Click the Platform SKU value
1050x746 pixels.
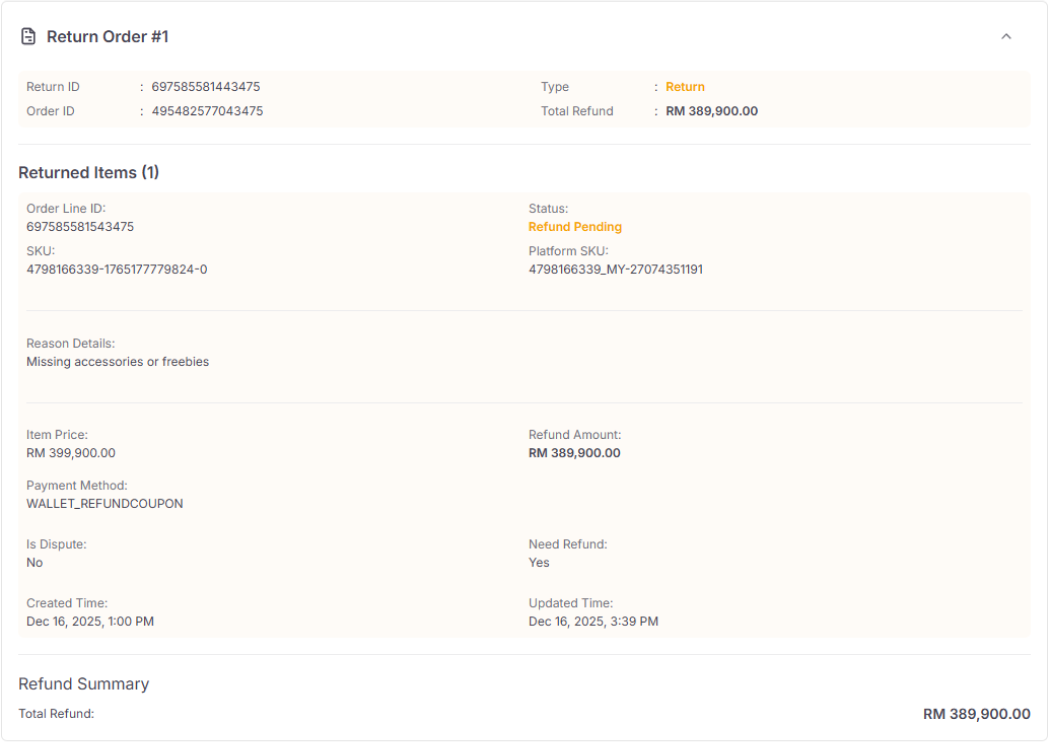tap(615, 269)
